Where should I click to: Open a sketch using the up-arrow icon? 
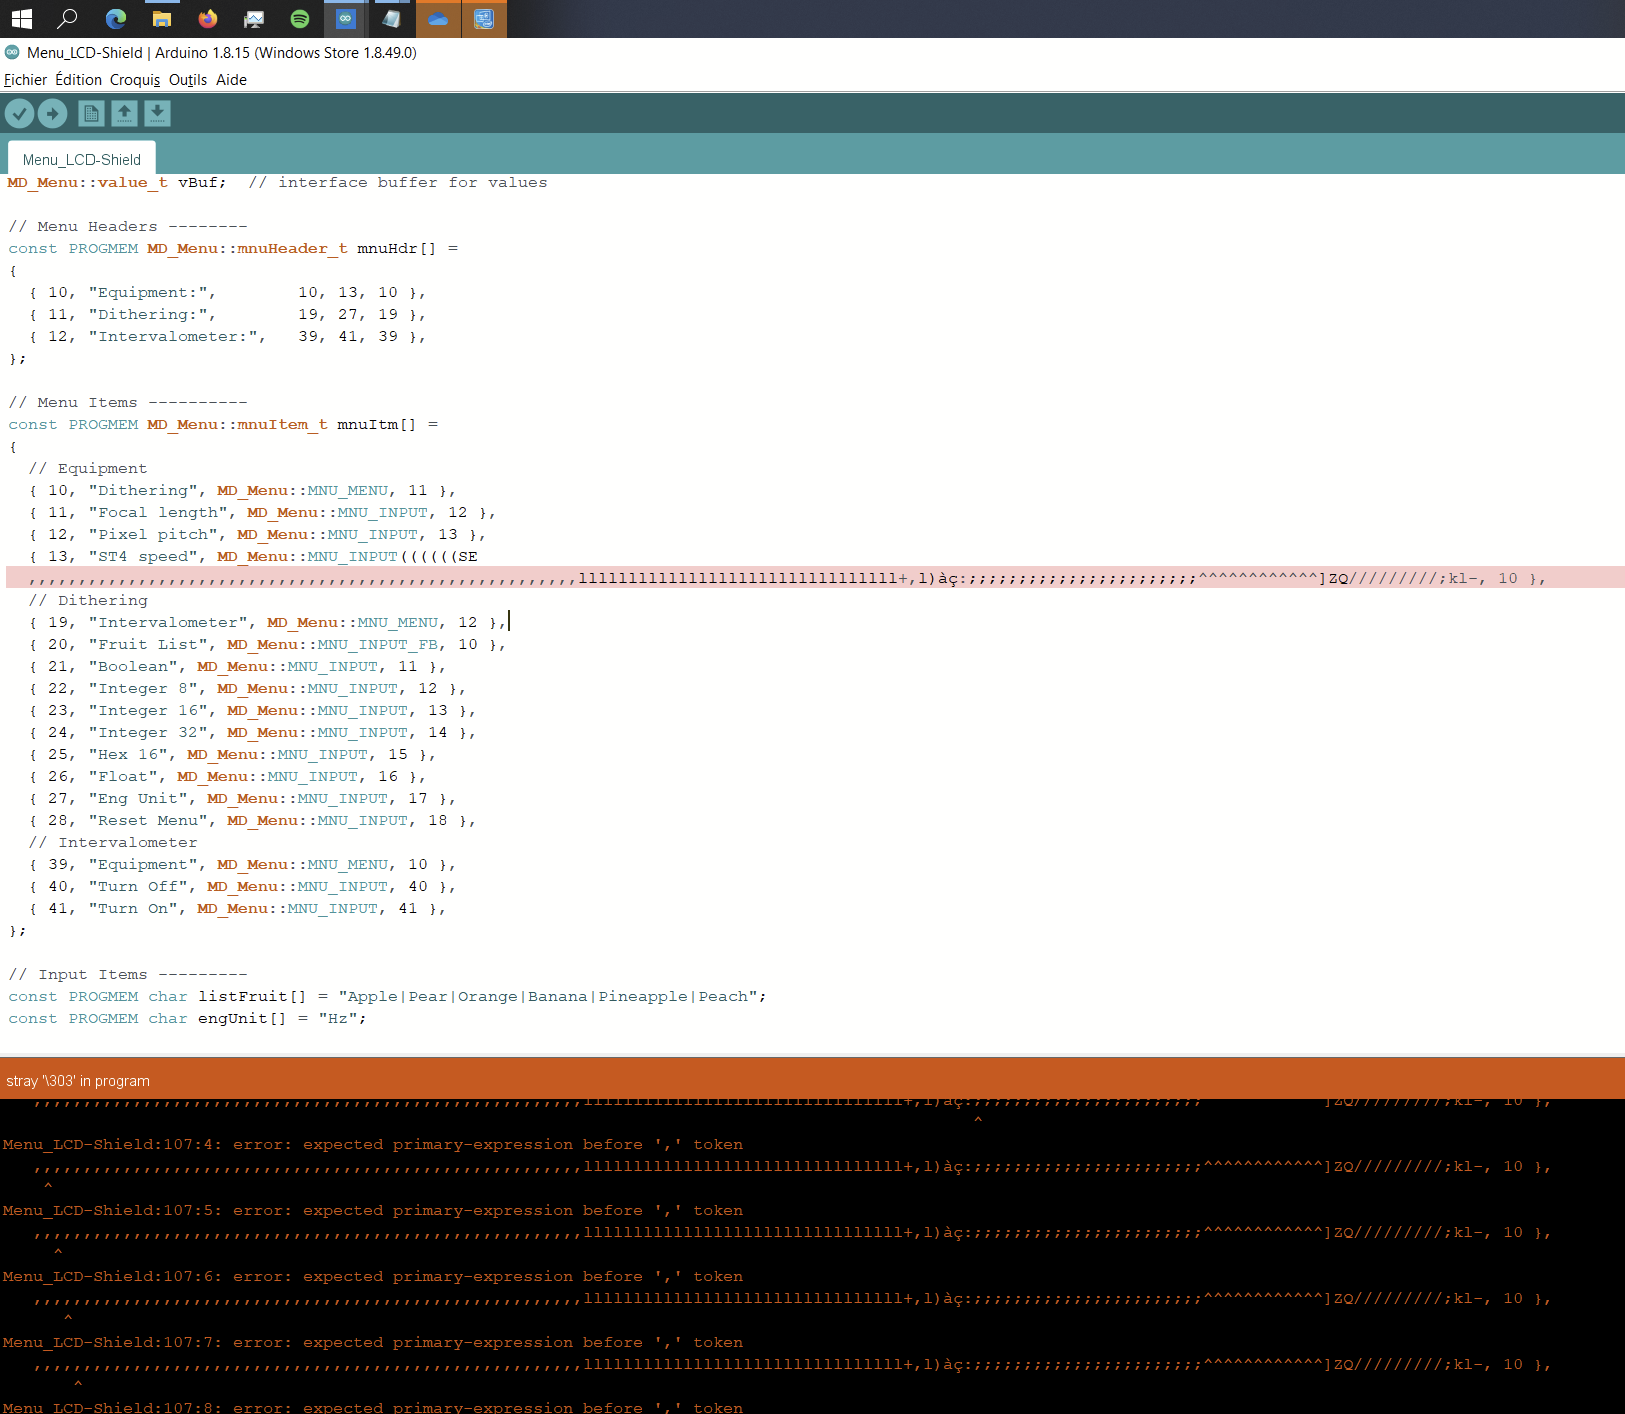click(124, 114)
